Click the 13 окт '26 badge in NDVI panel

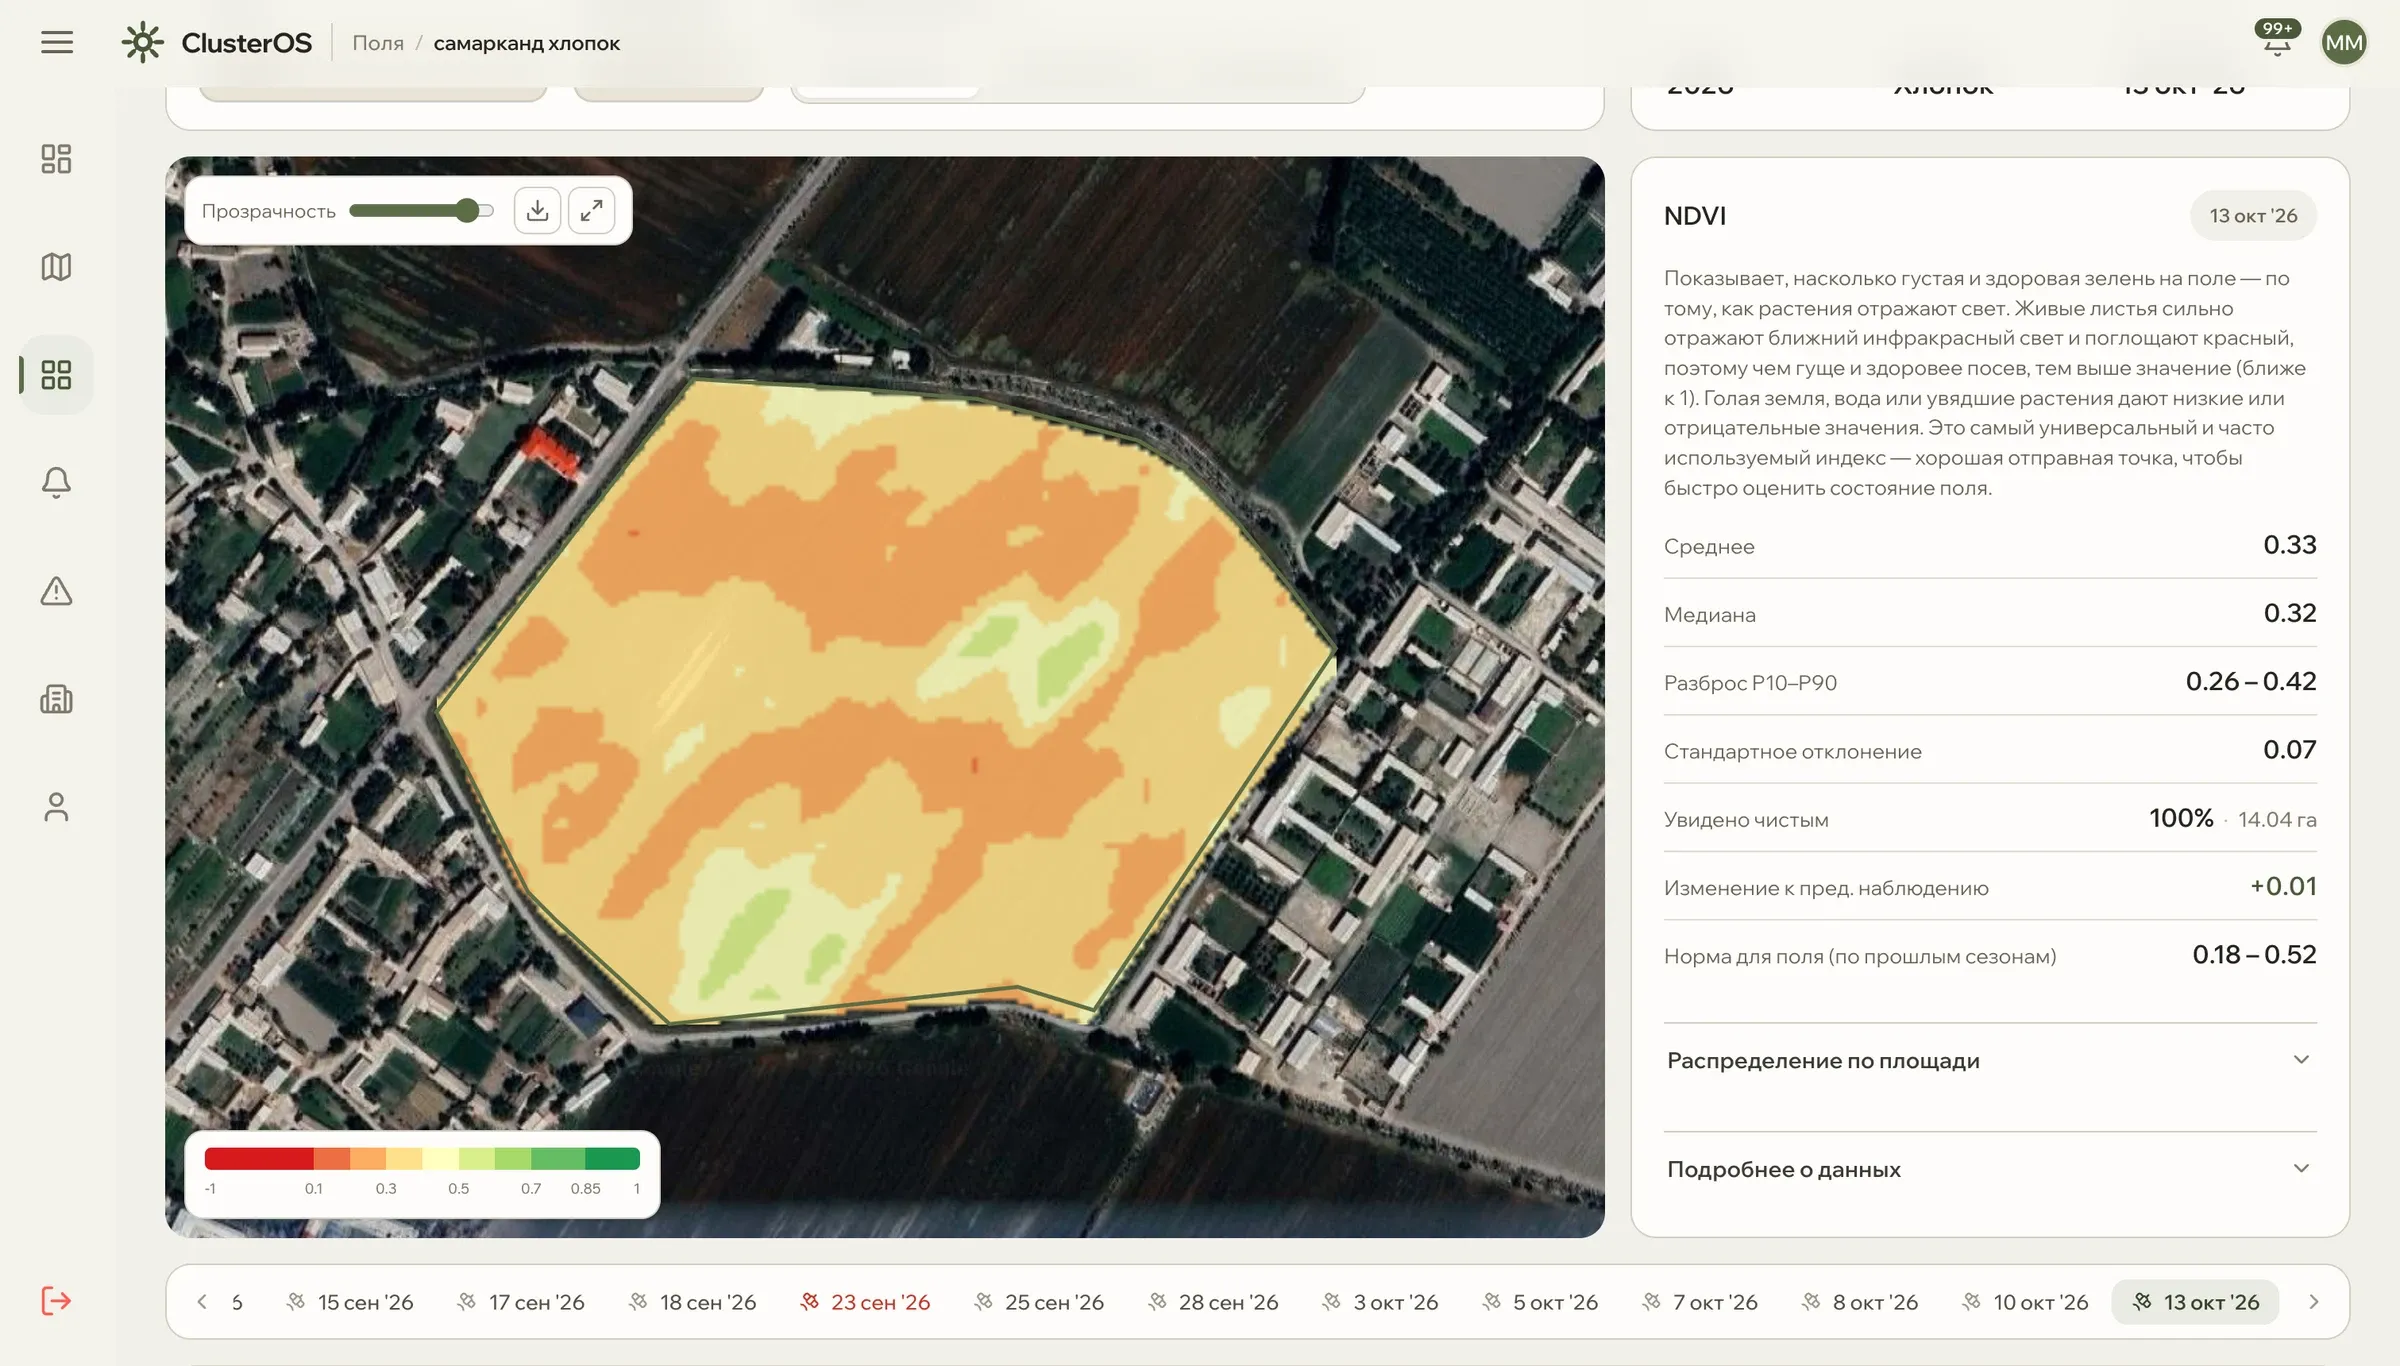2253,215
